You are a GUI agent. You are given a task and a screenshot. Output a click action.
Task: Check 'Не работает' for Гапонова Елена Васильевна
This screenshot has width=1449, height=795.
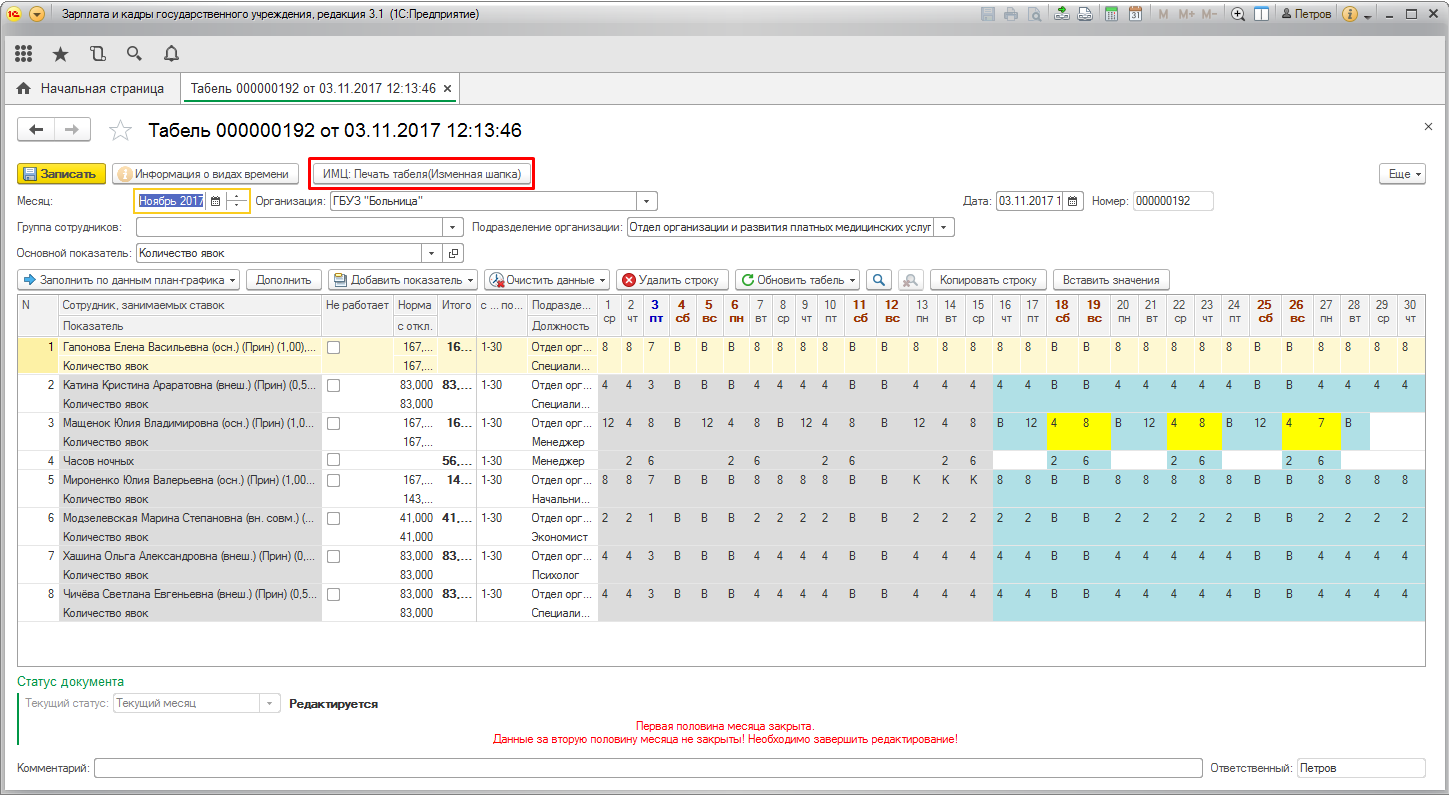tap(334, 347)
